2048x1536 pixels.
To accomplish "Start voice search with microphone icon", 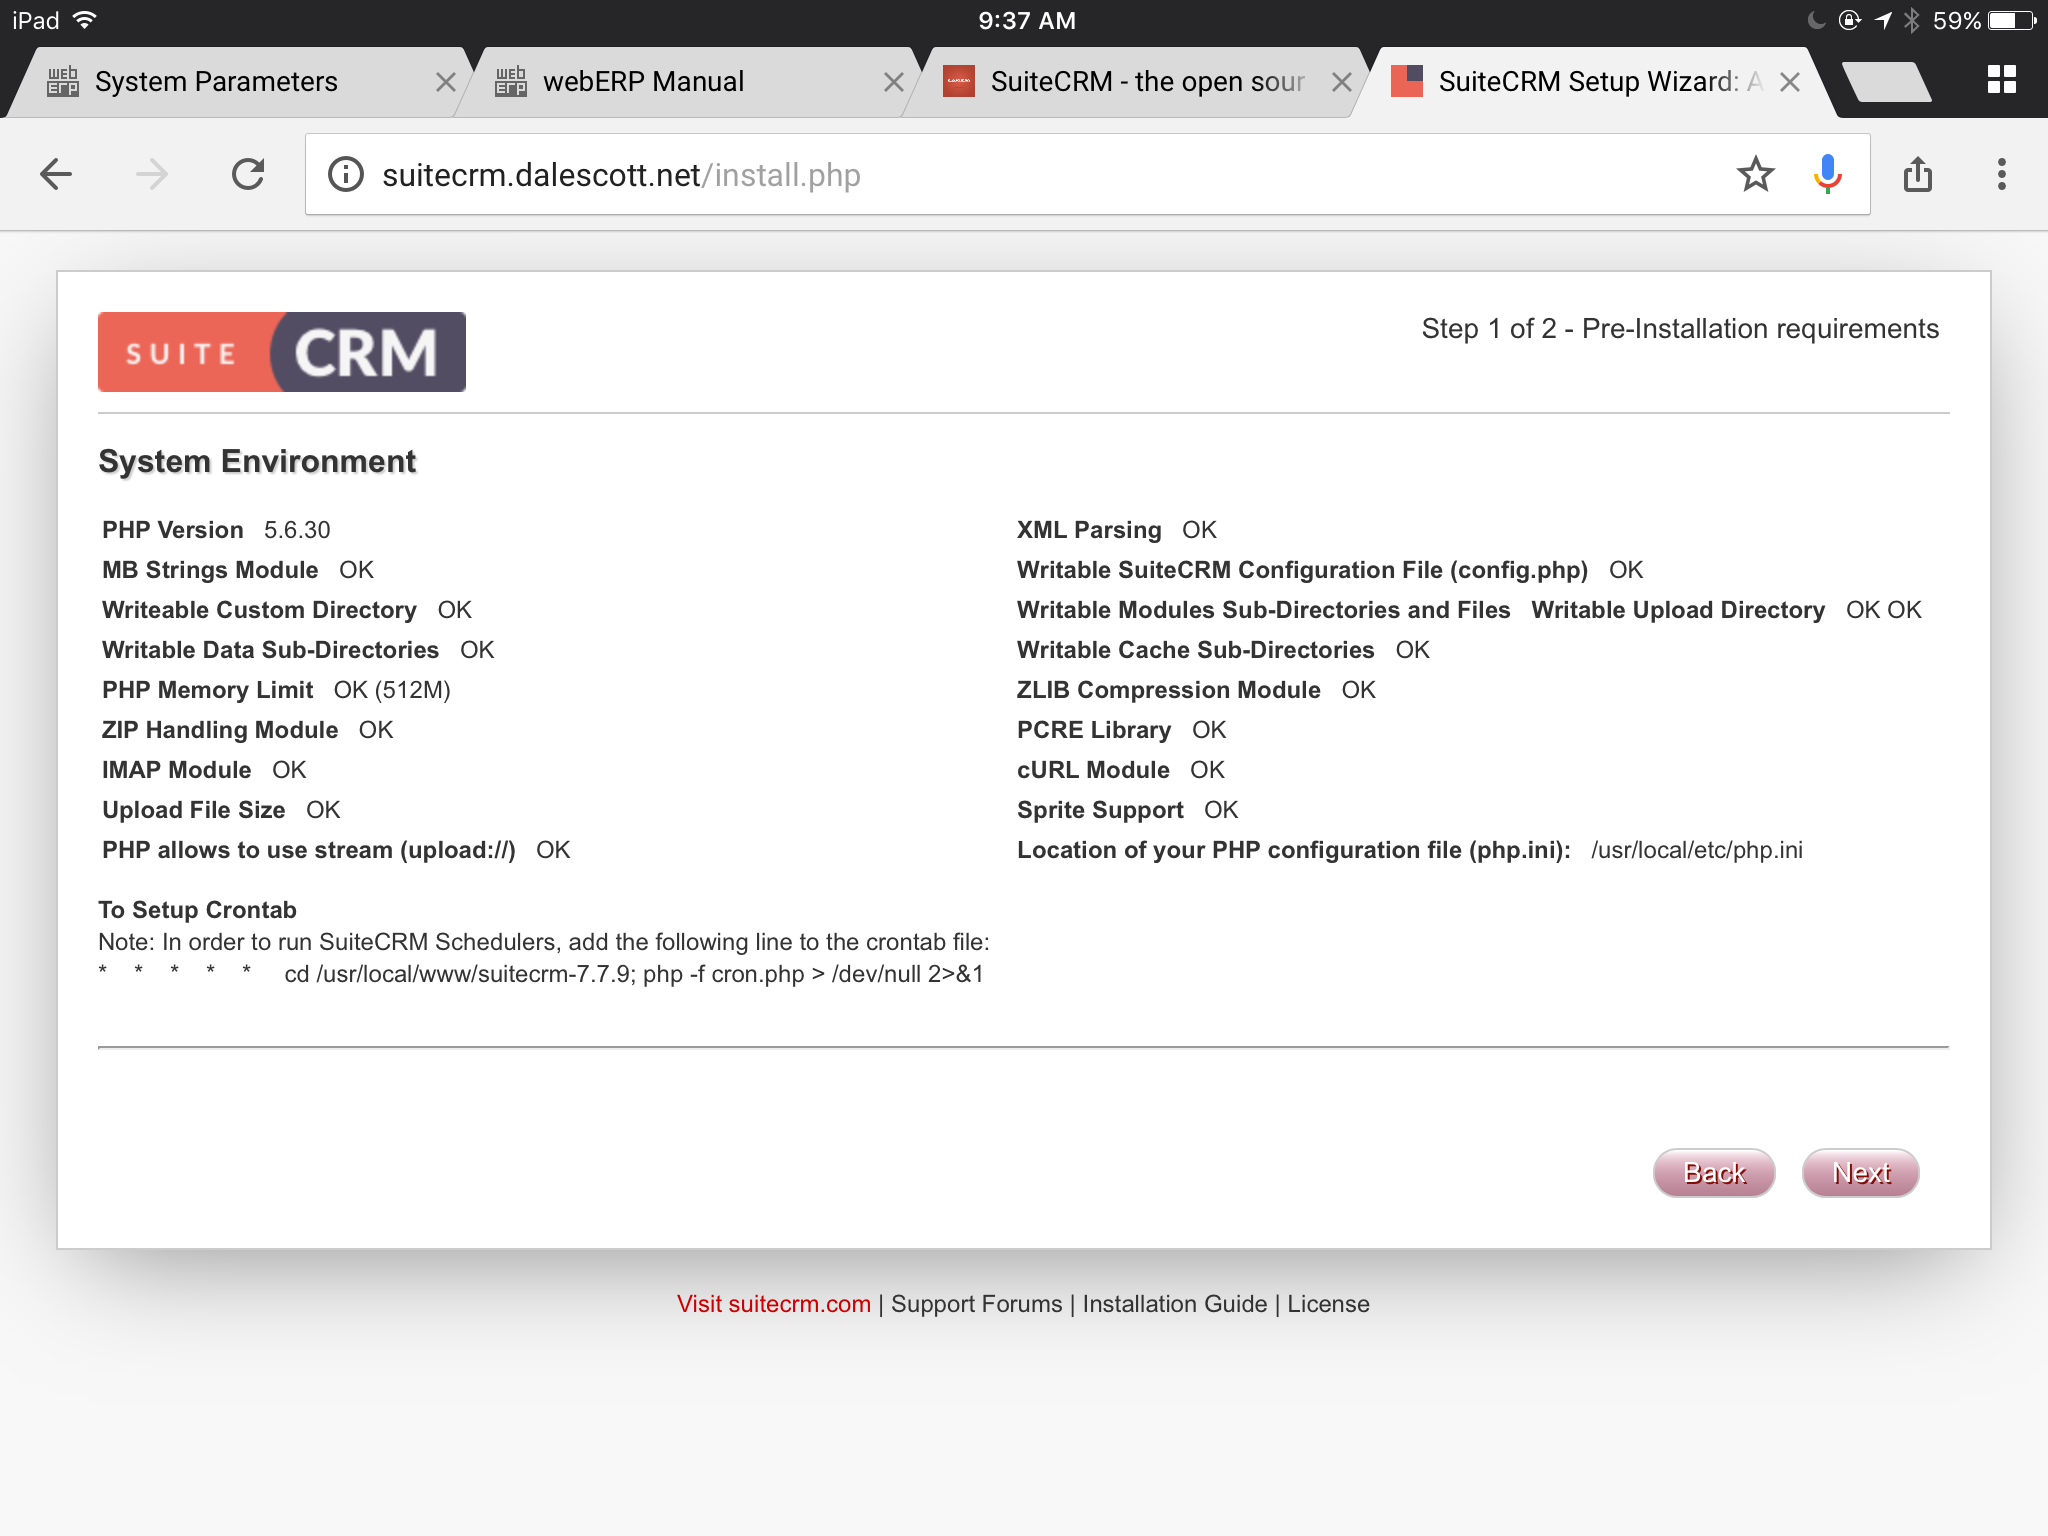I will tap(1827, 174).
